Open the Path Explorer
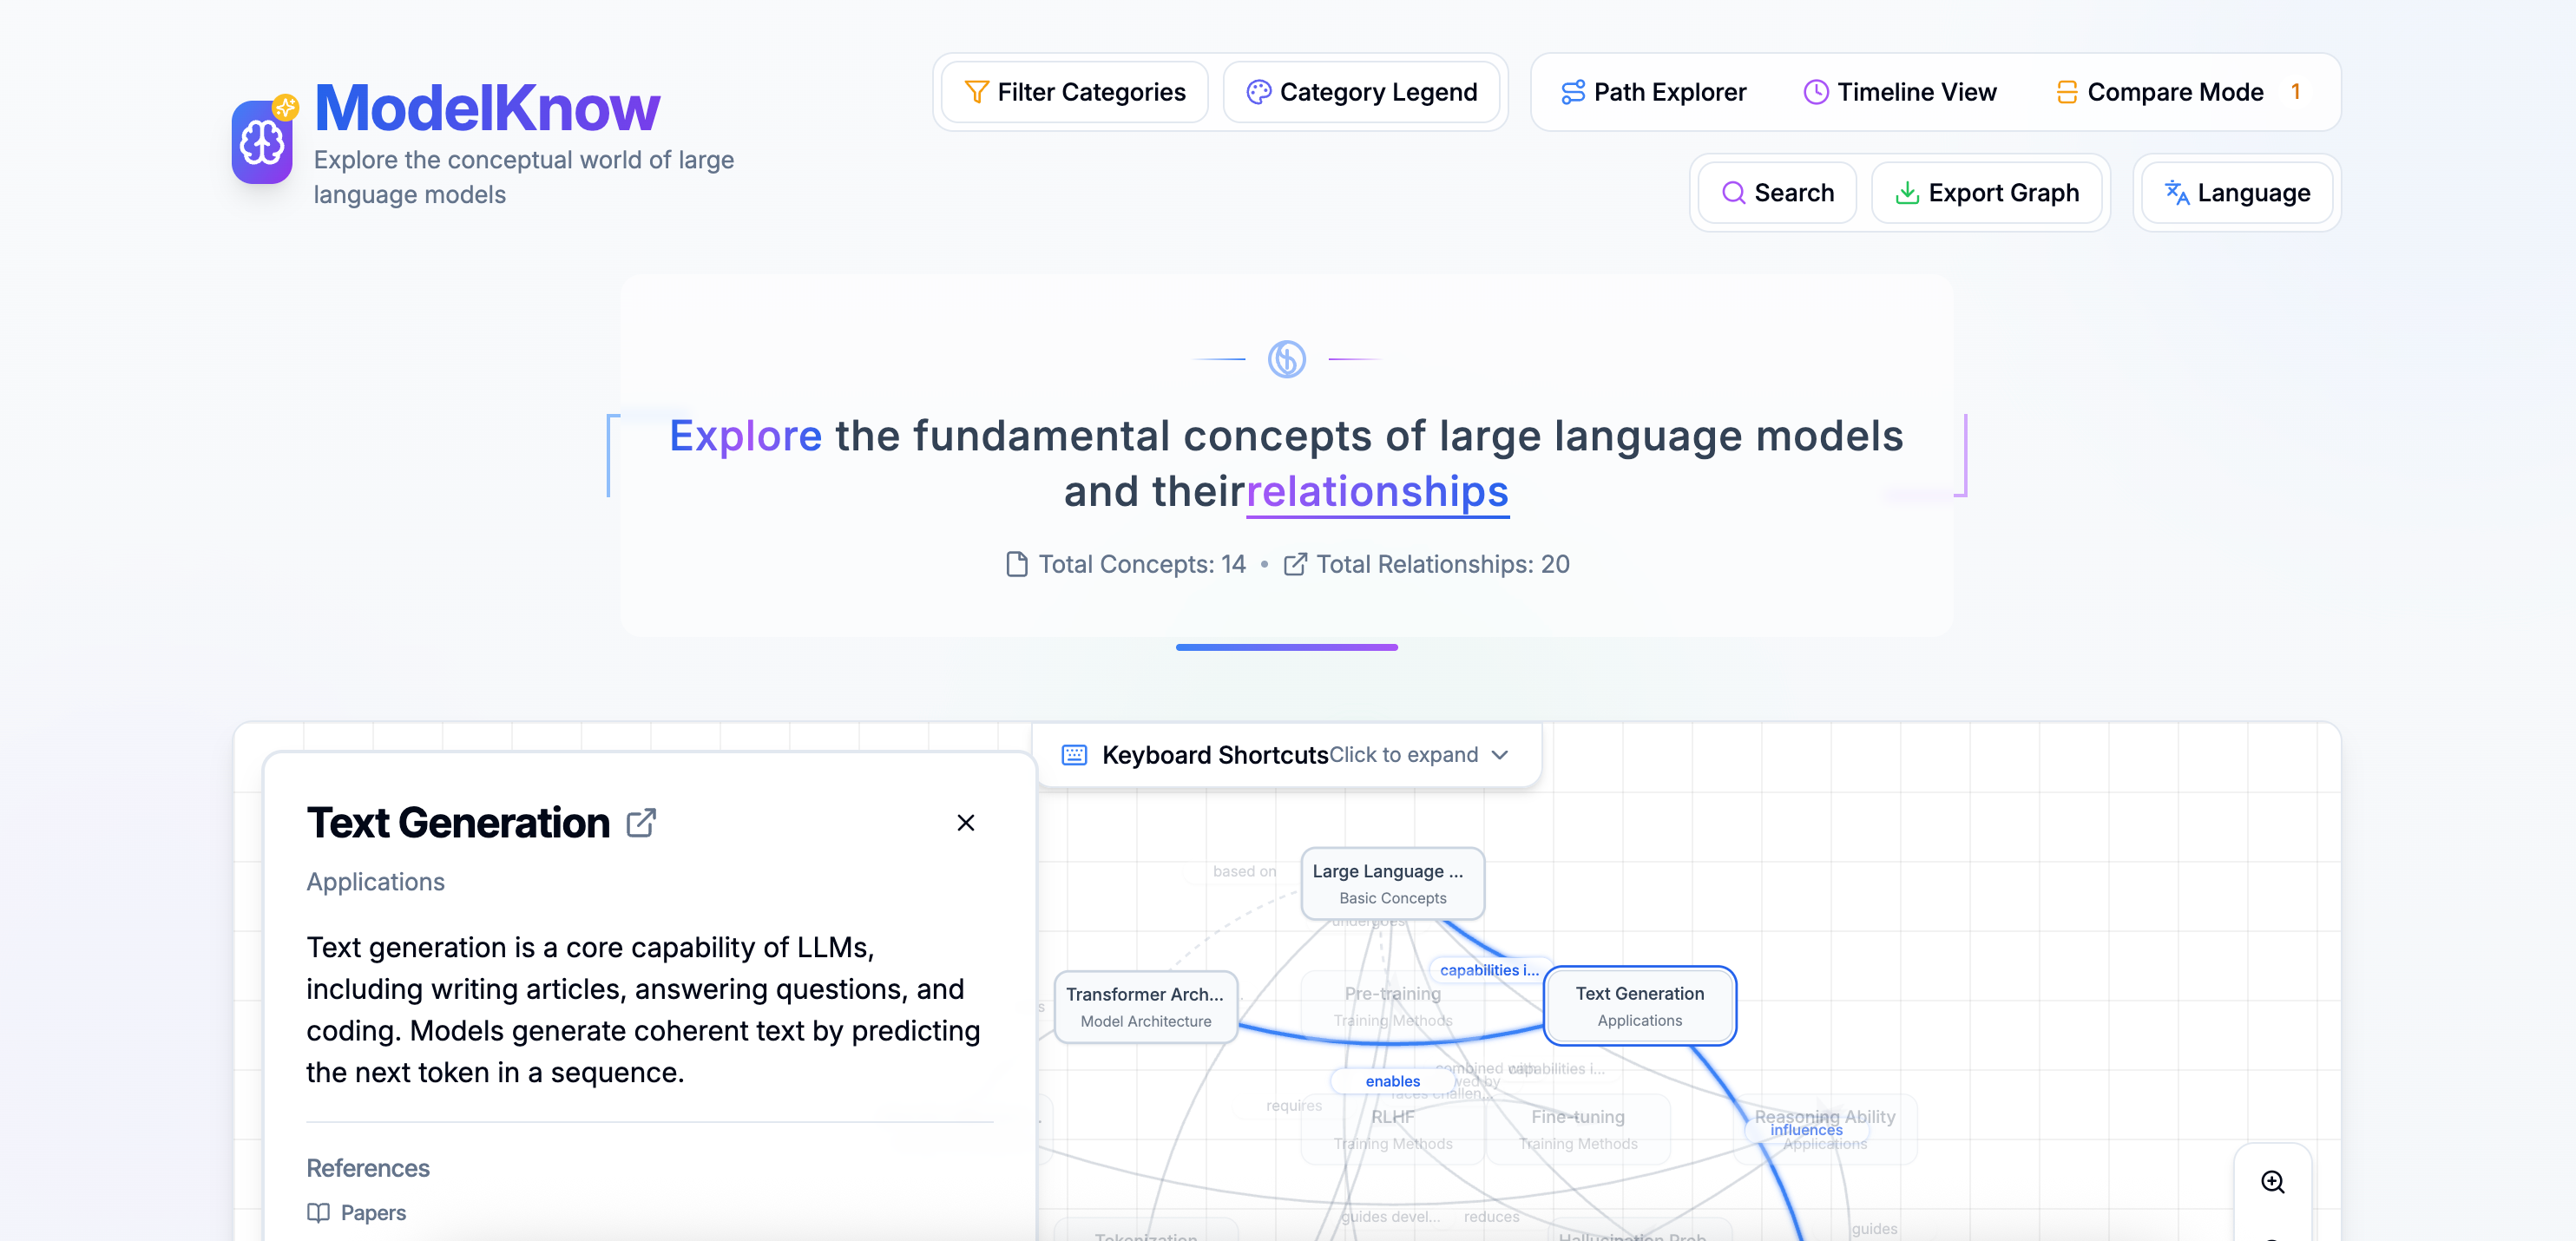 tap(1653, 92)
